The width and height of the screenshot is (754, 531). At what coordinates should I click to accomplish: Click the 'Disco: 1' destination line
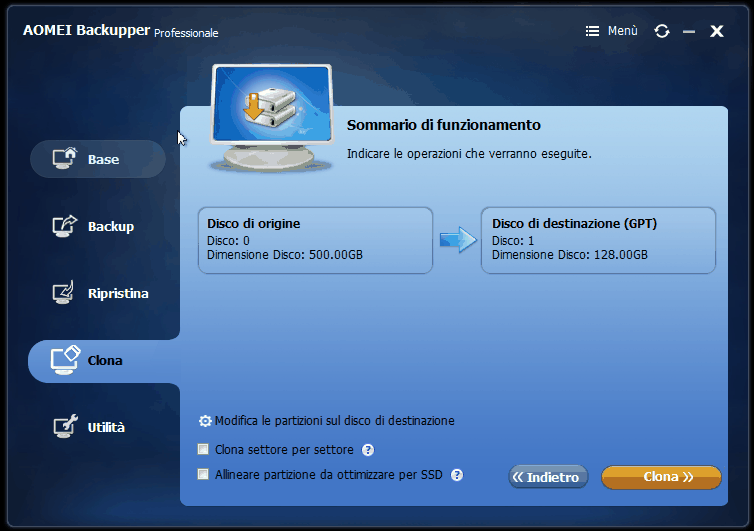click(x=513, y=240)
